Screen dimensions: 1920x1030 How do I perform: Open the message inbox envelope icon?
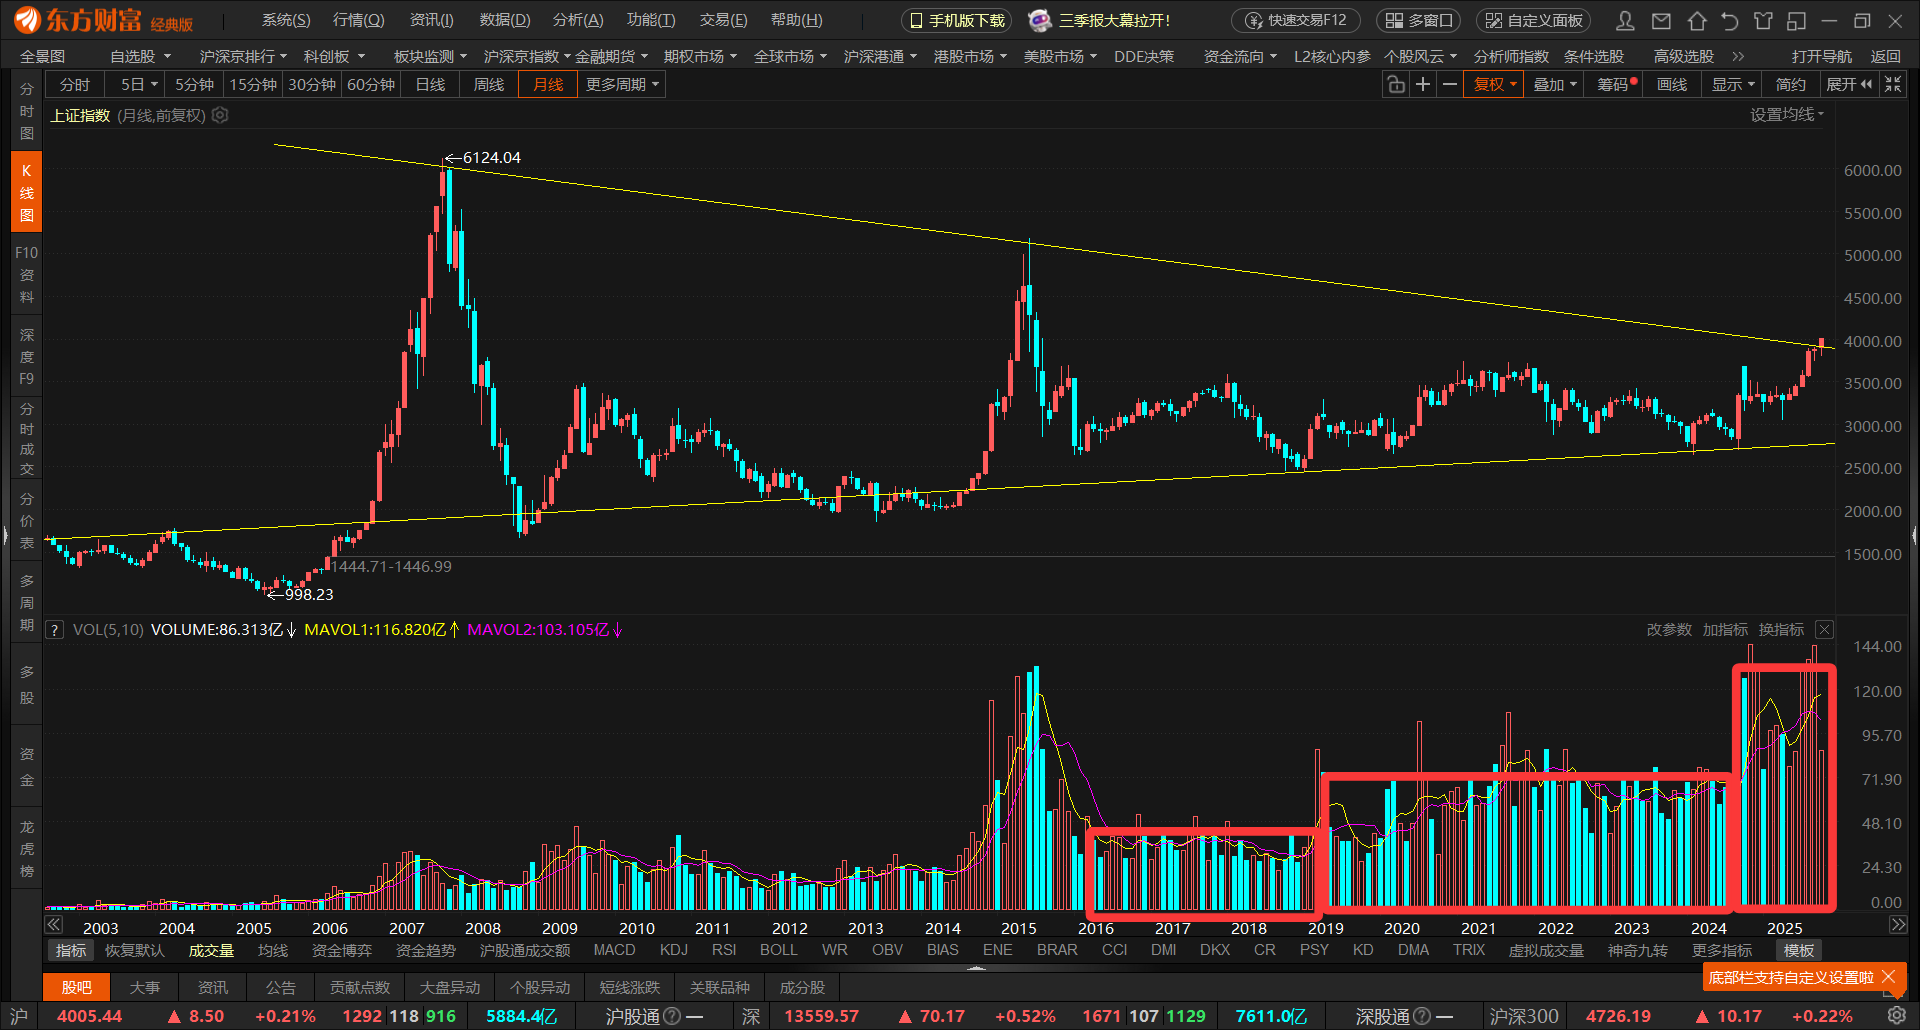pos(1661,20)
